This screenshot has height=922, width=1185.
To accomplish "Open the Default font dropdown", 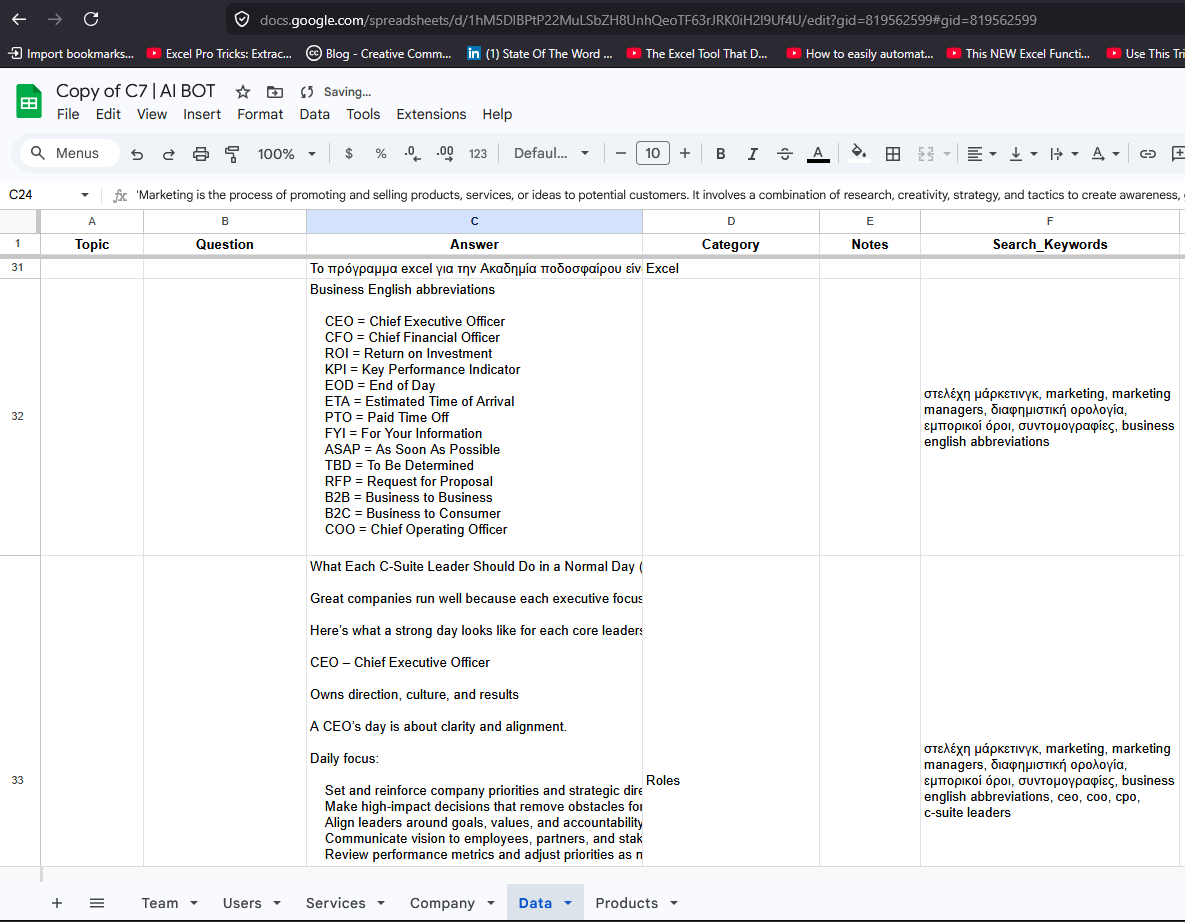I will pyautogui.click(x=551, y=153).
